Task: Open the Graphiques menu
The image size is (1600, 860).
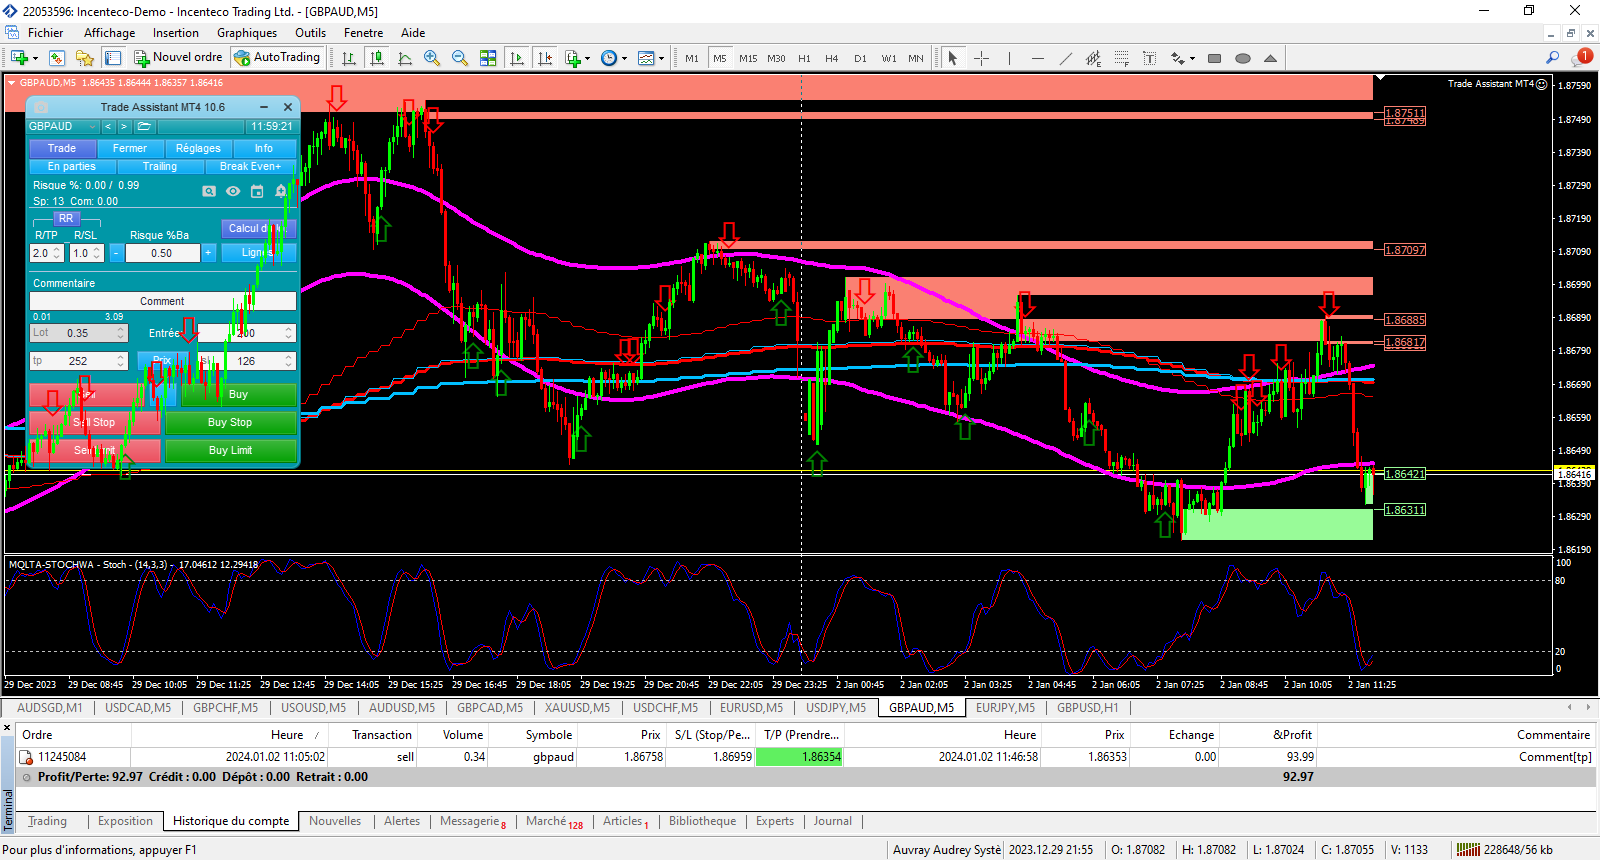Action: pyautogui.click(x=247, y=33)
